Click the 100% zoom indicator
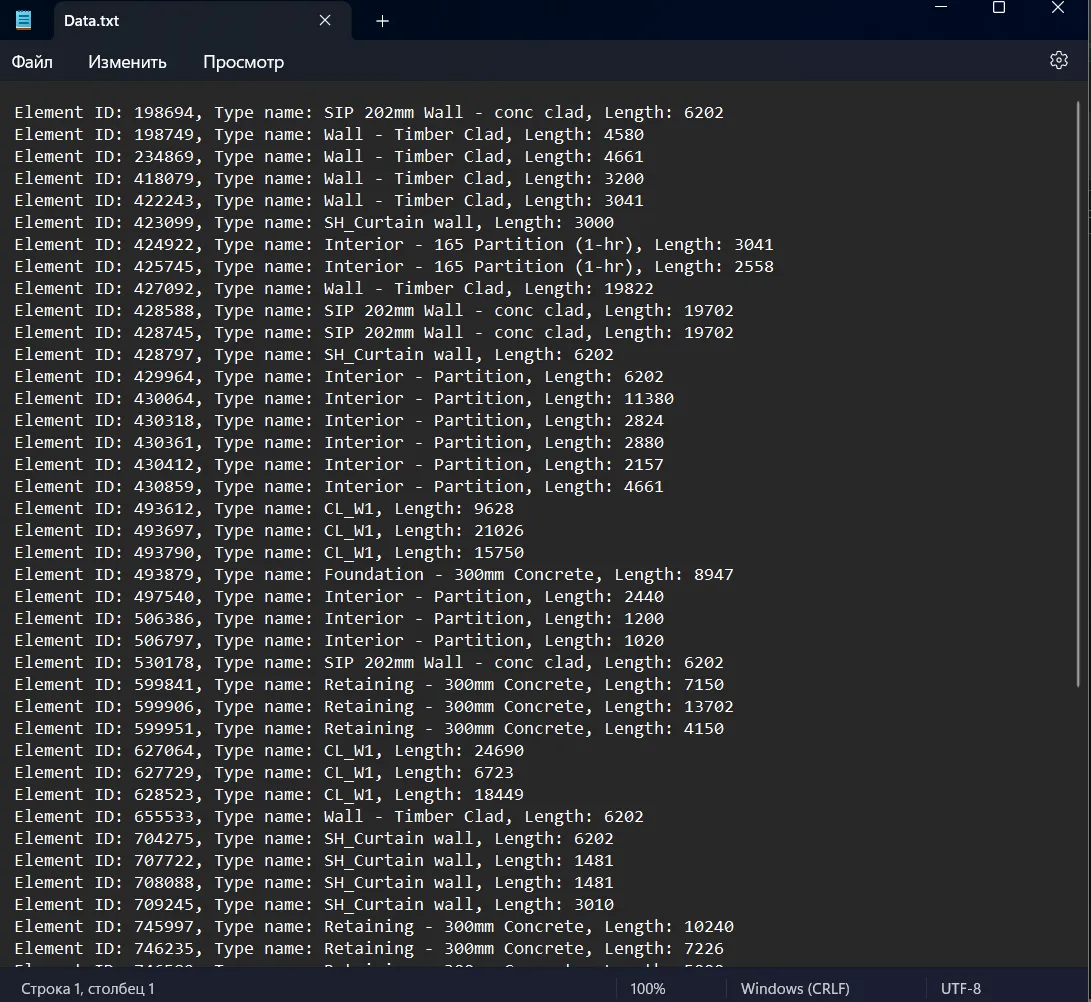 tap(647, 988)
